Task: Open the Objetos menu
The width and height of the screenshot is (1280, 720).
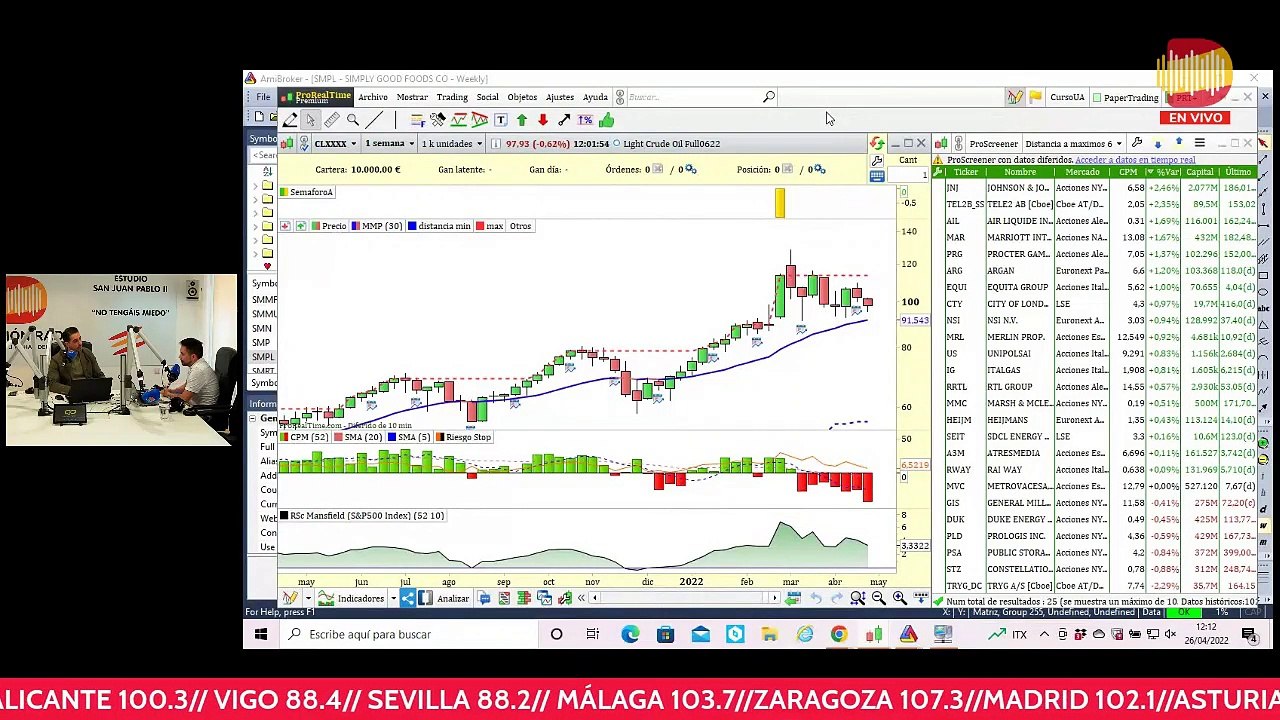Action: pyautogui.click(x=522, y=97)
